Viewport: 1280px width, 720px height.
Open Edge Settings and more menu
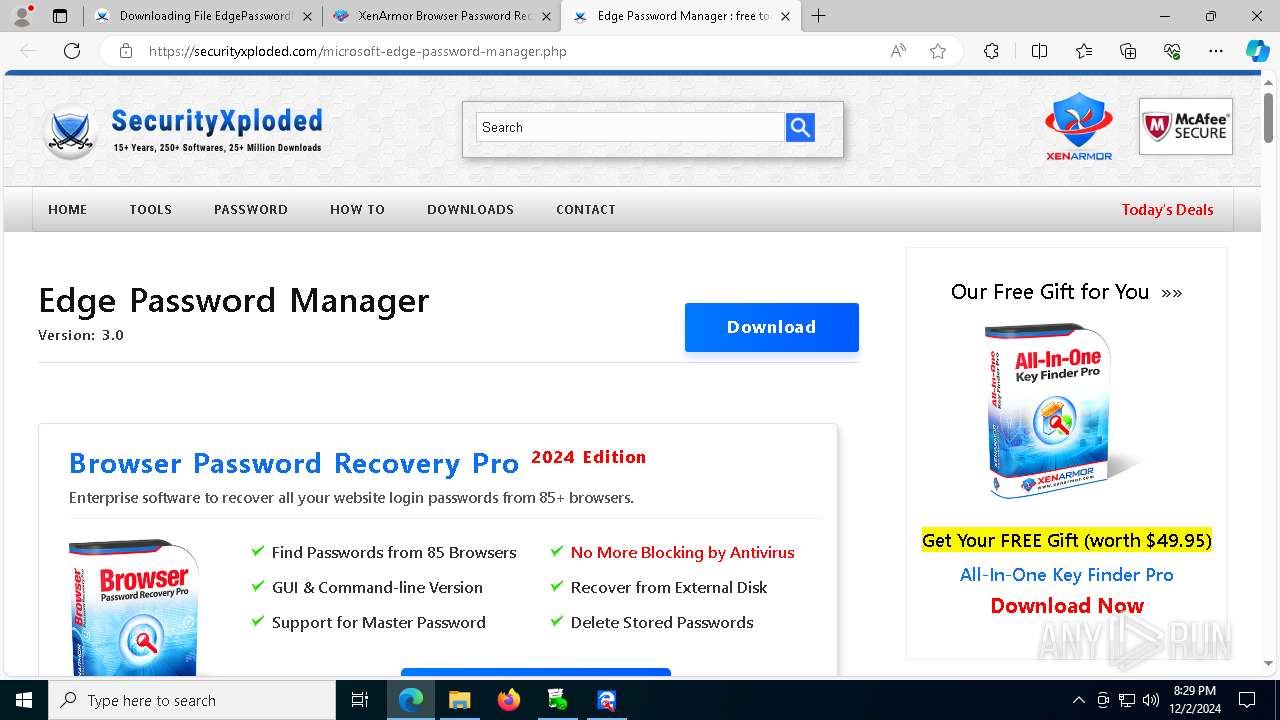coord(1216,51)
